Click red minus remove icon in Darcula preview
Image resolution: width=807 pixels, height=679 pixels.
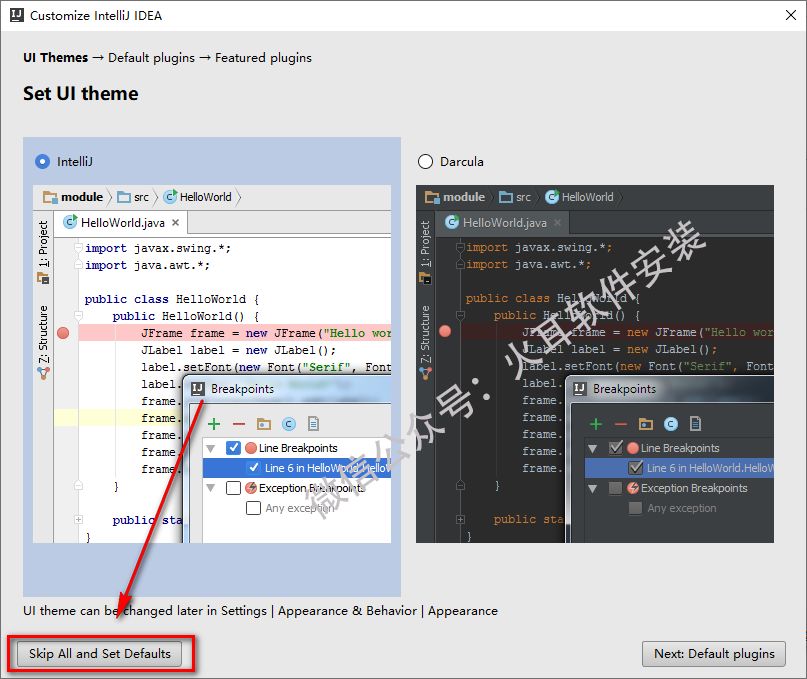pos(621,424)
